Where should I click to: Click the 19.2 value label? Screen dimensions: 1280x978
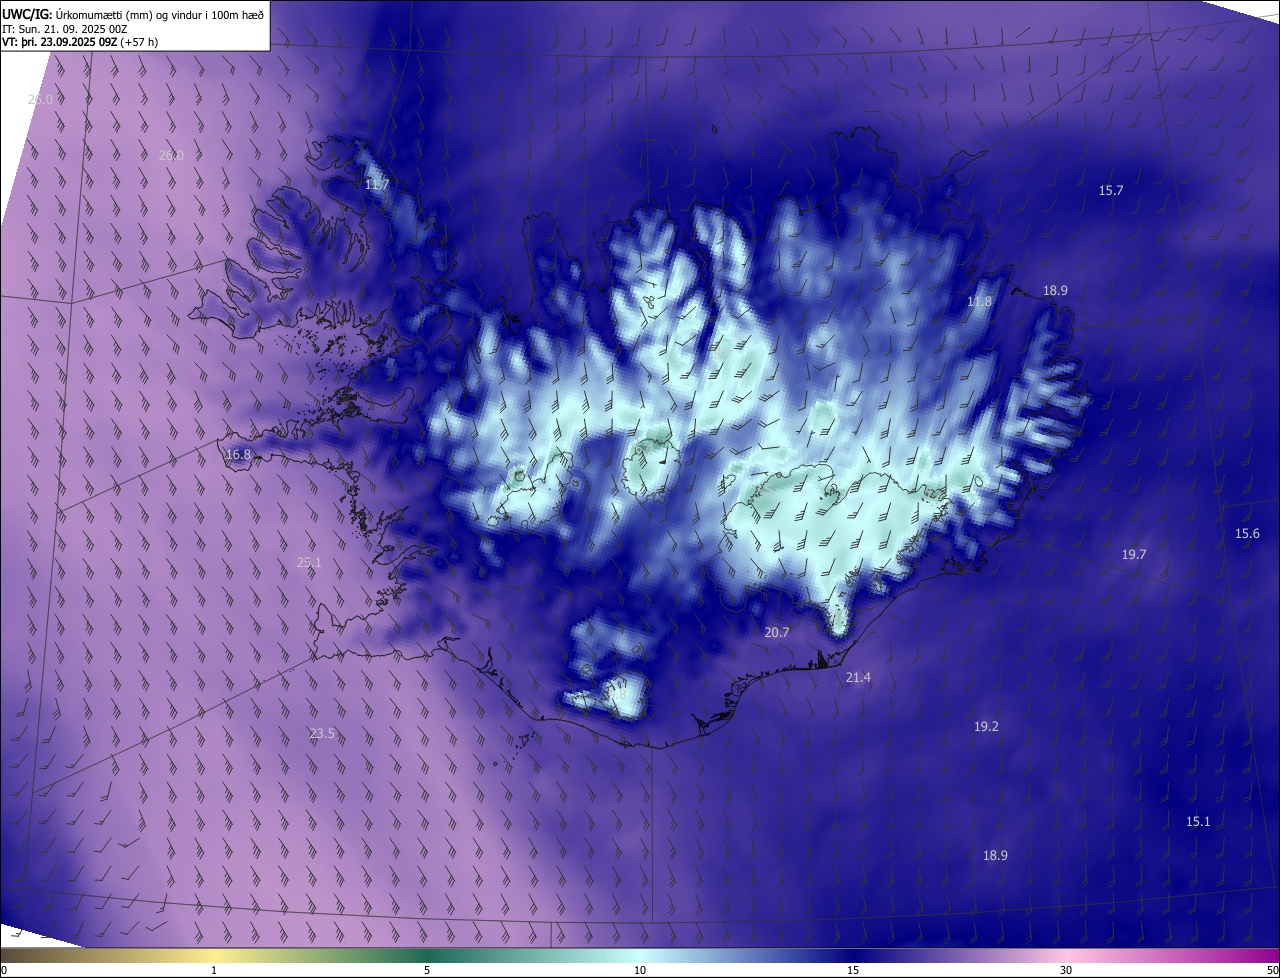(x=986, y=726)
